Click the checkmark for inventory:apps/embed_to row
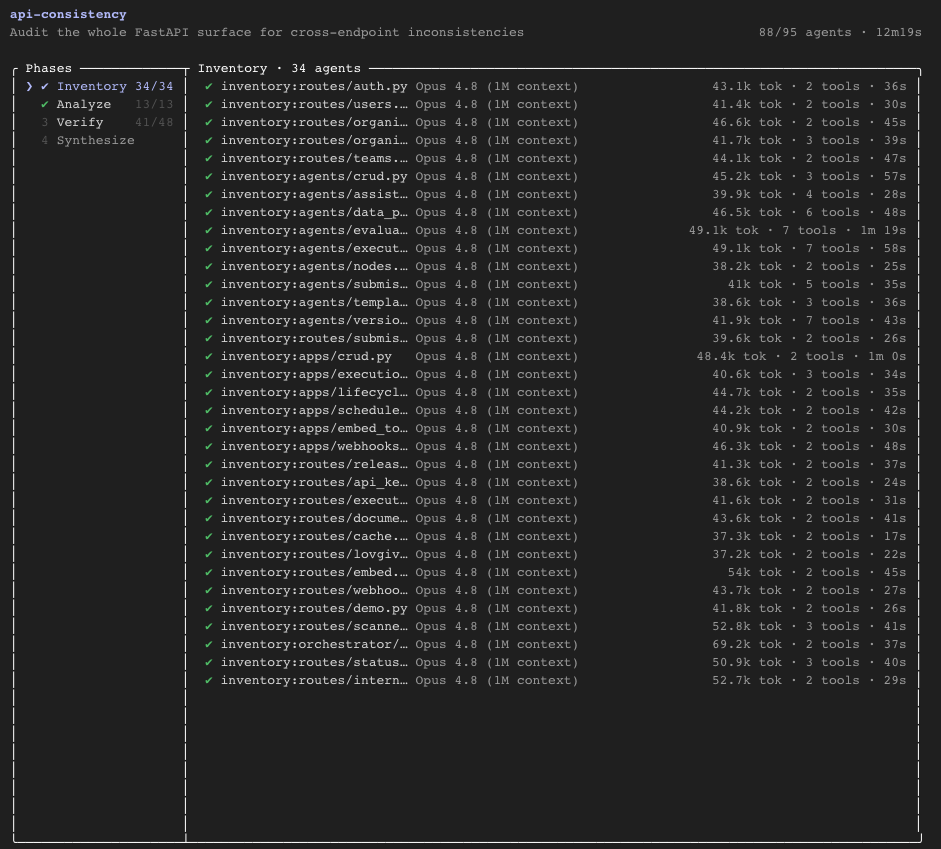 coord(209,428)
